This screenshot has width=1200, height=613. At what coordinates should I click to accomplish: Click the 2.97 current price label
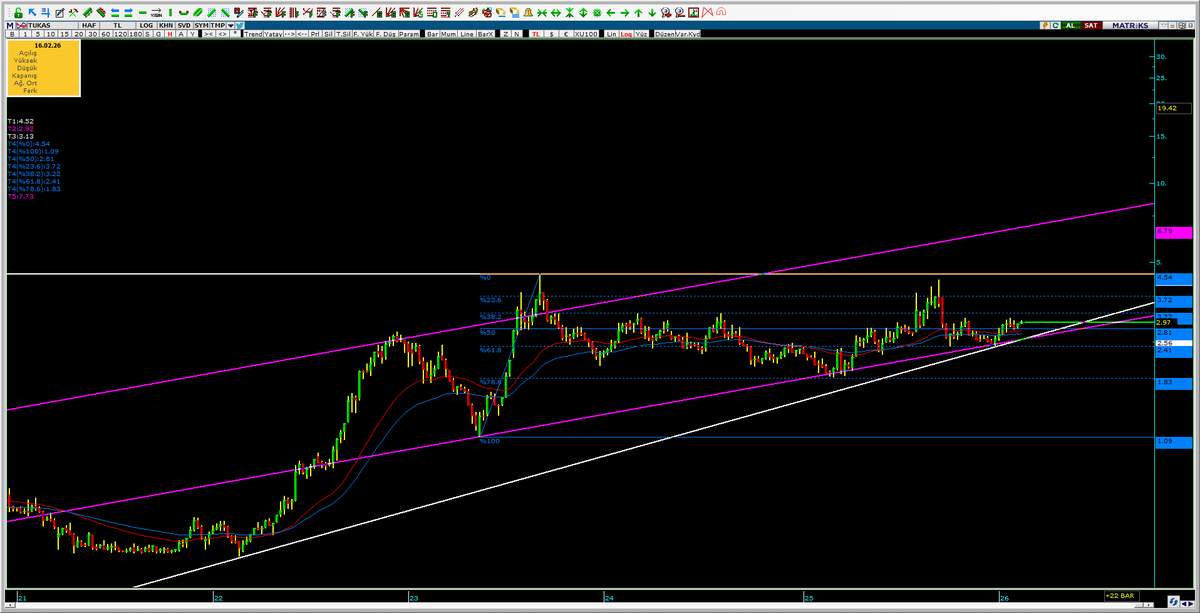[1164, 322]
